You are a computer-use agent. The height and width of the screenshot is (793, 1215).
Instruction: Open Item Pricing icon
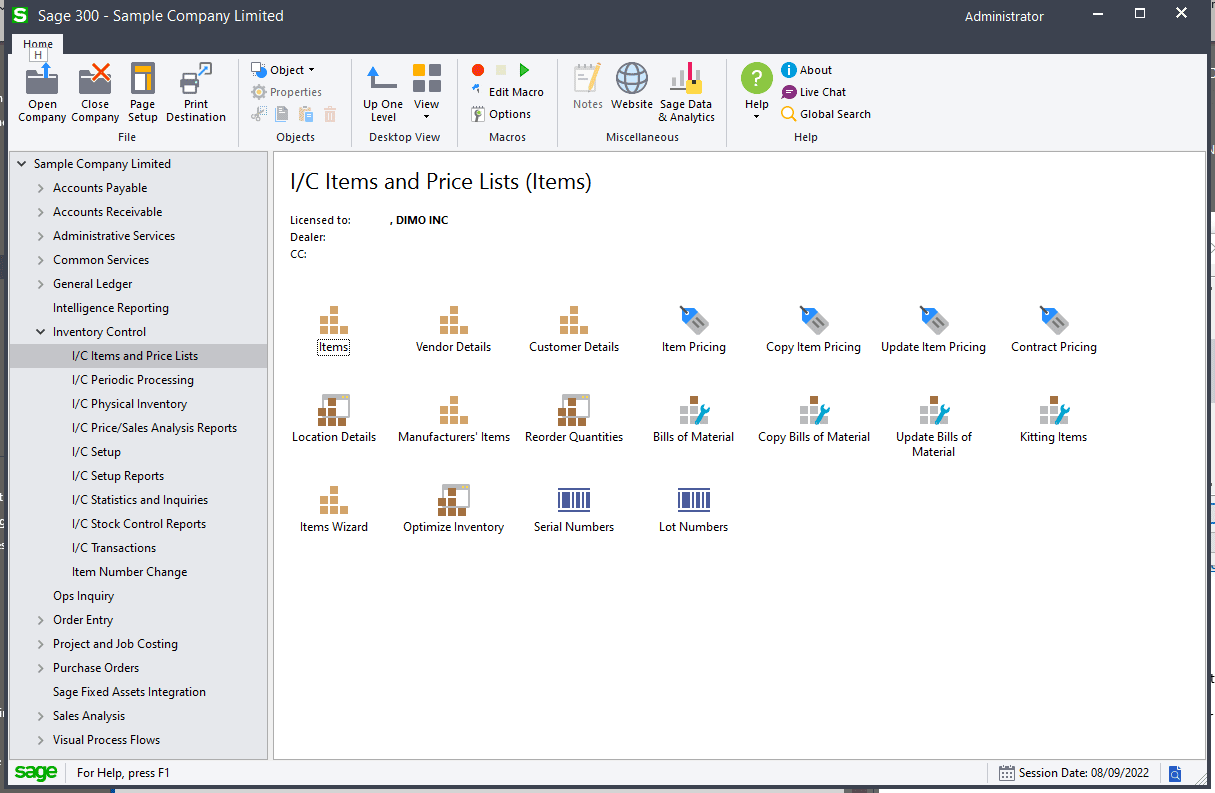point(694,321)
